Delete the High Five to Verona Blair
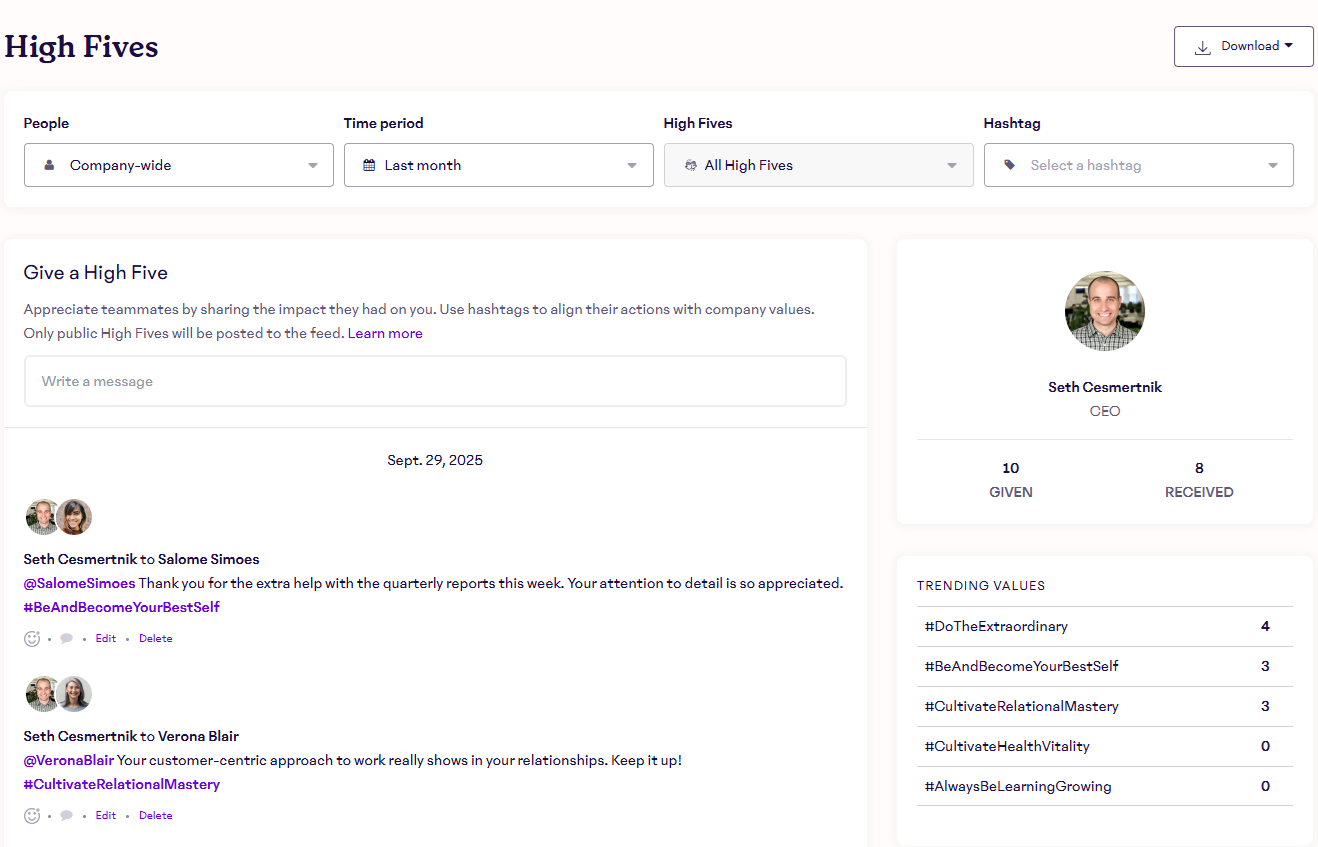The width and height of the screenshot is (1318, 847). tap(155, 815)
